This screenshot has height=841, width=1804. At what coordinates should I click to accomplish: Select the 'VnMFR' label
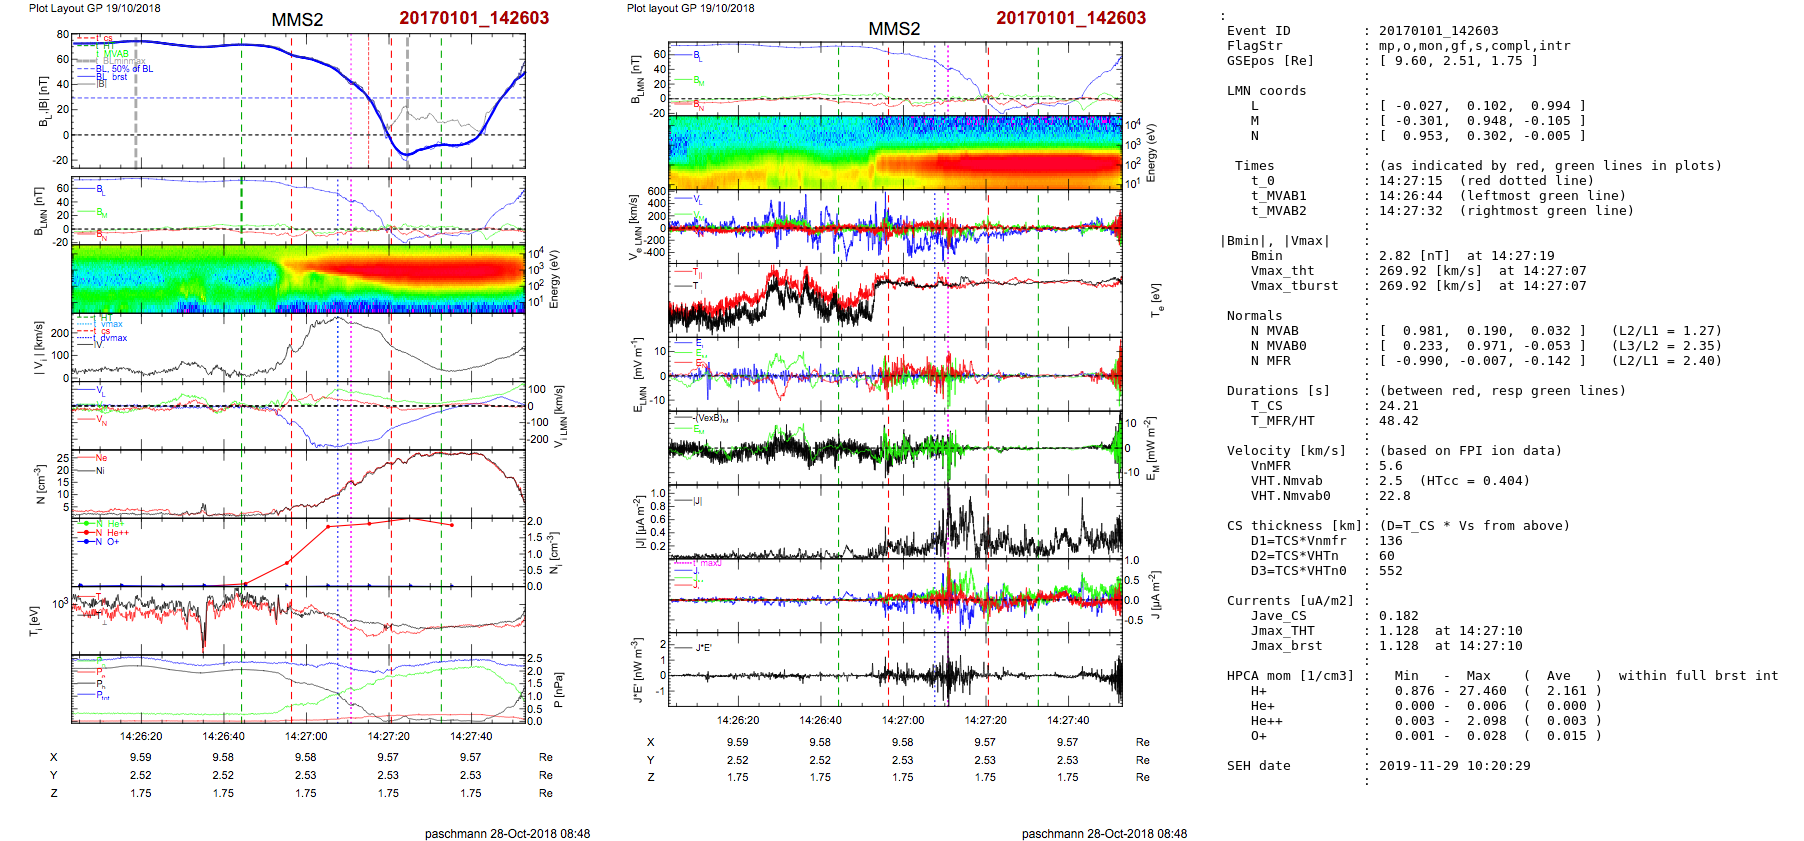click(1270, 466)
